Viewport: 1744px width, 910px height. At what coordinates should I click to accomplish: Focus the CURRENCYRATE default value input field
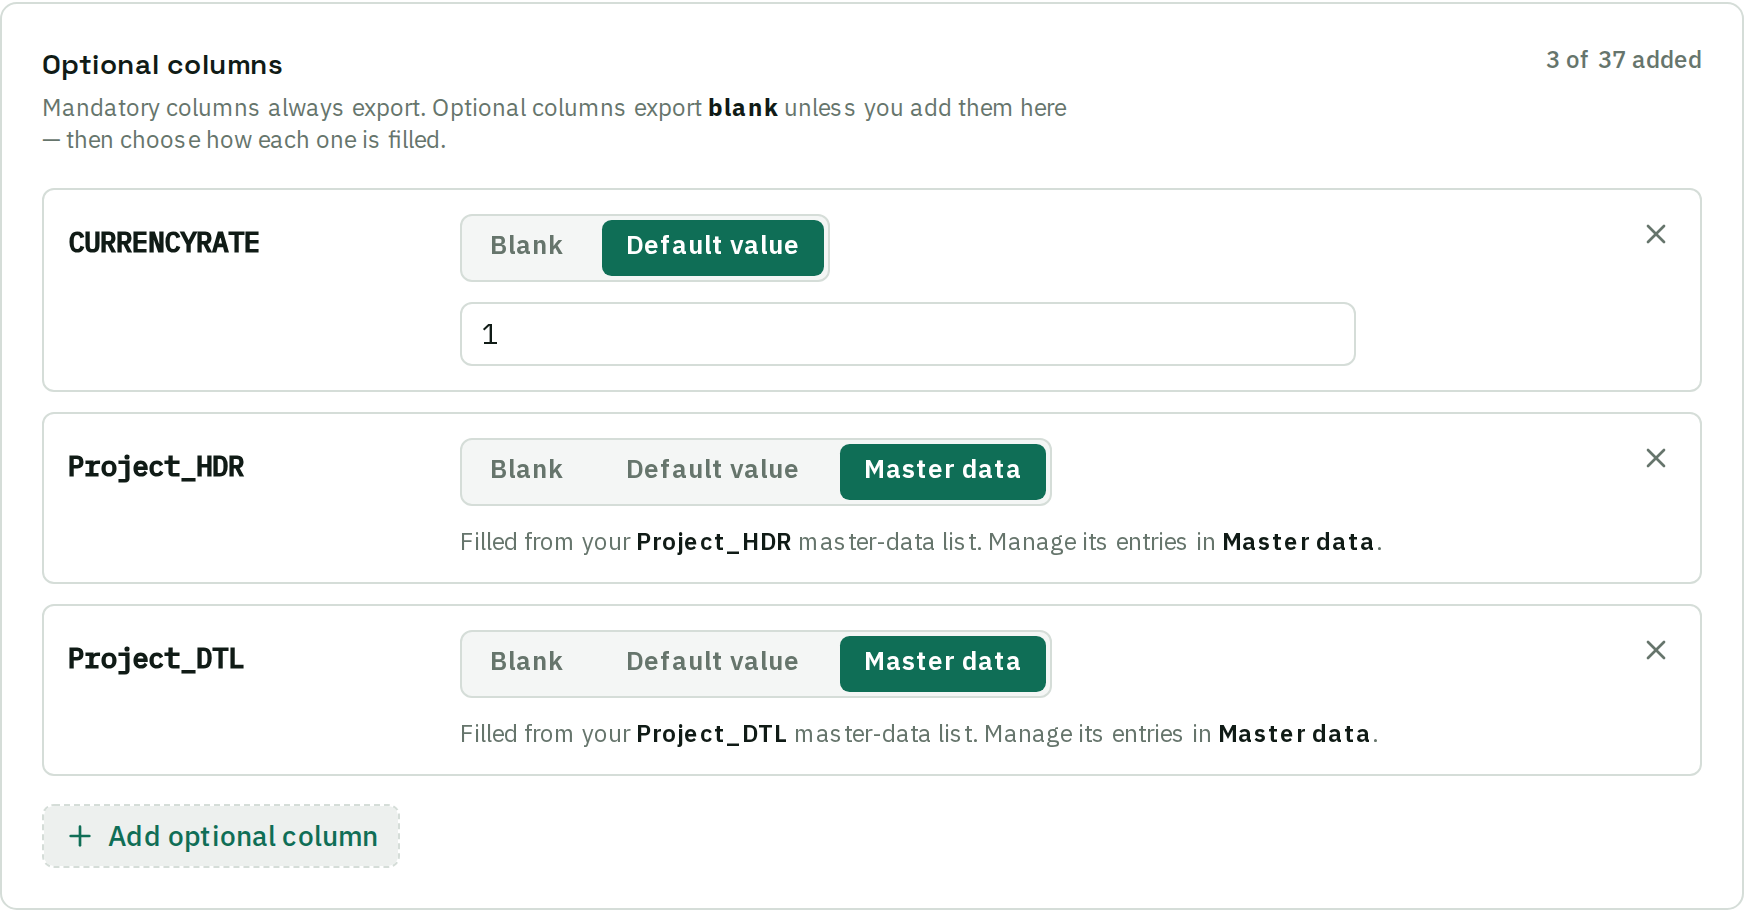907,334
